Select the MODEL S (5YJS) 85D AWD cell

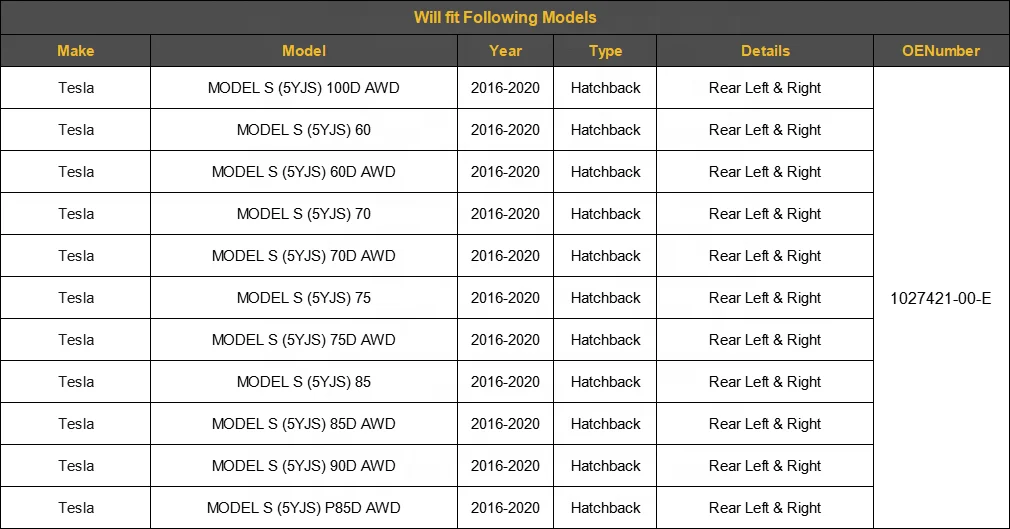[304, 424]
